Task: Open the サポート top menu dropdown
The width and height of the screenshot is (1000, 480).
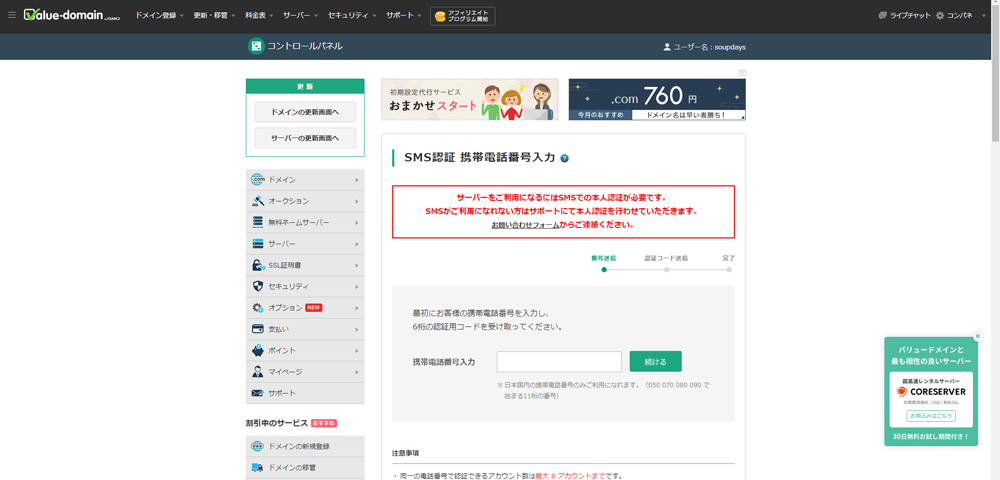Action: click(403, 15)
